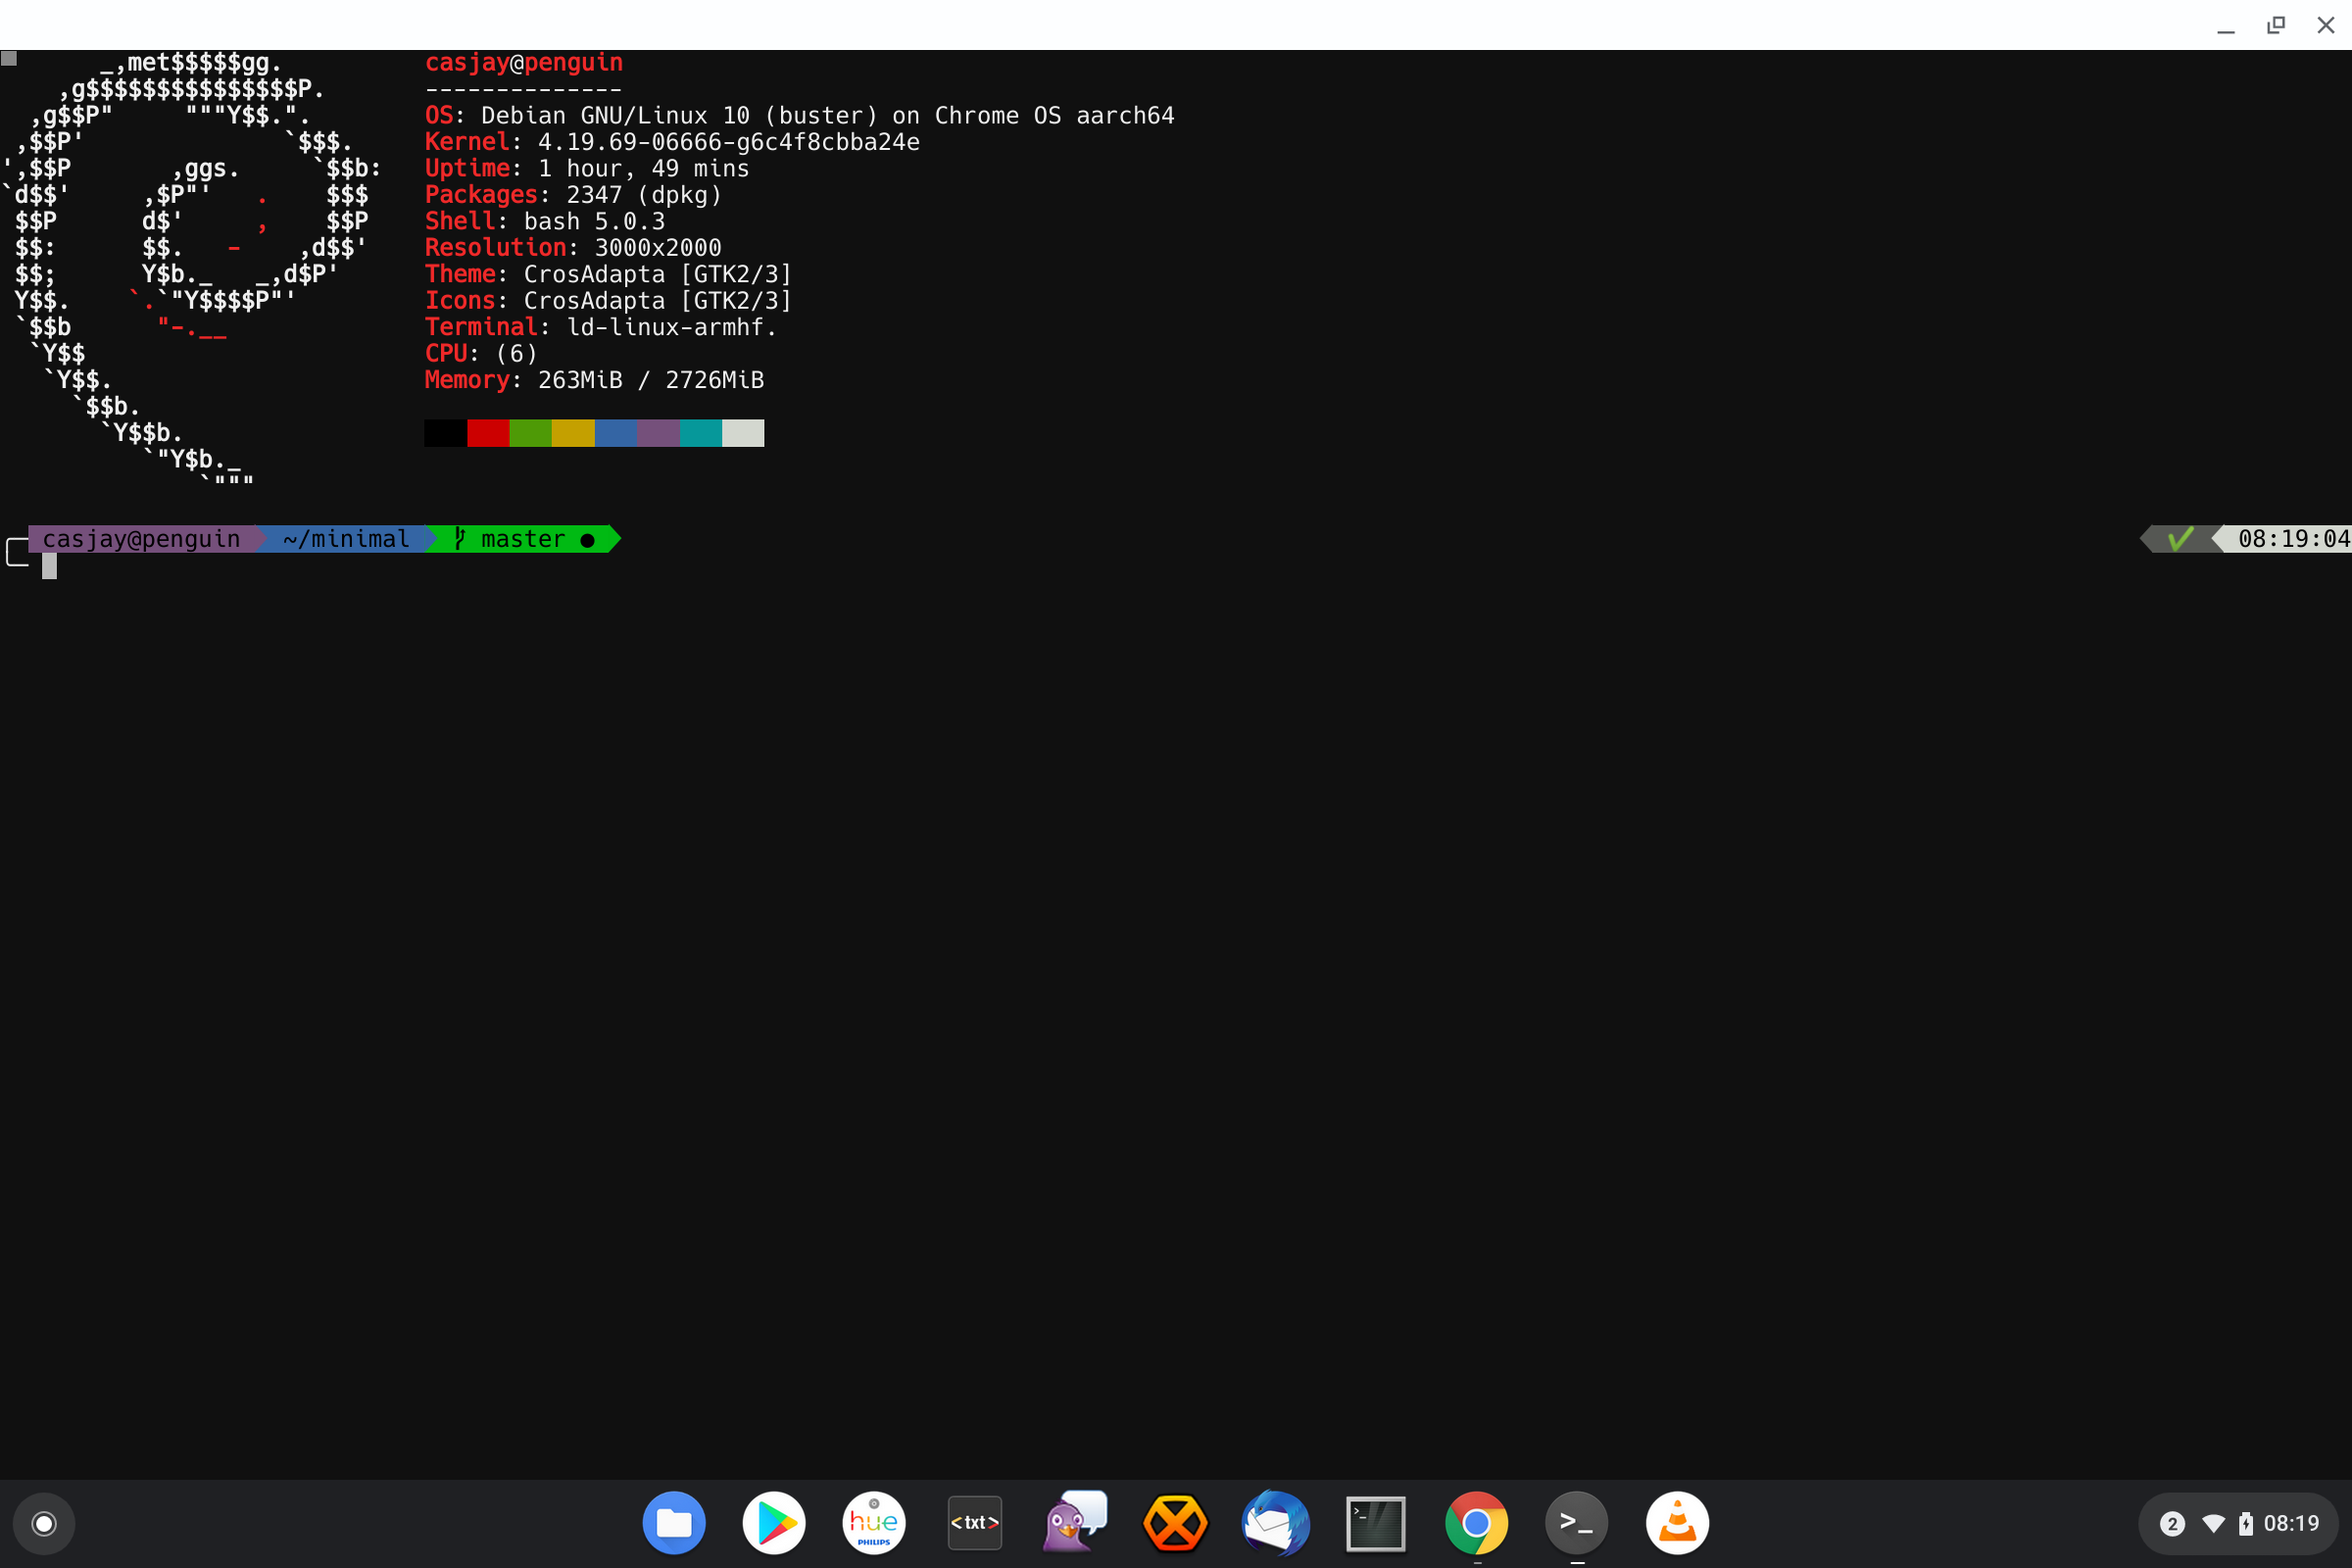Image resolution: width=2352 pixels, height=1568 pixels.
Task: Open status tray via clock 08:19
Action: (x=2291, y=1523)
